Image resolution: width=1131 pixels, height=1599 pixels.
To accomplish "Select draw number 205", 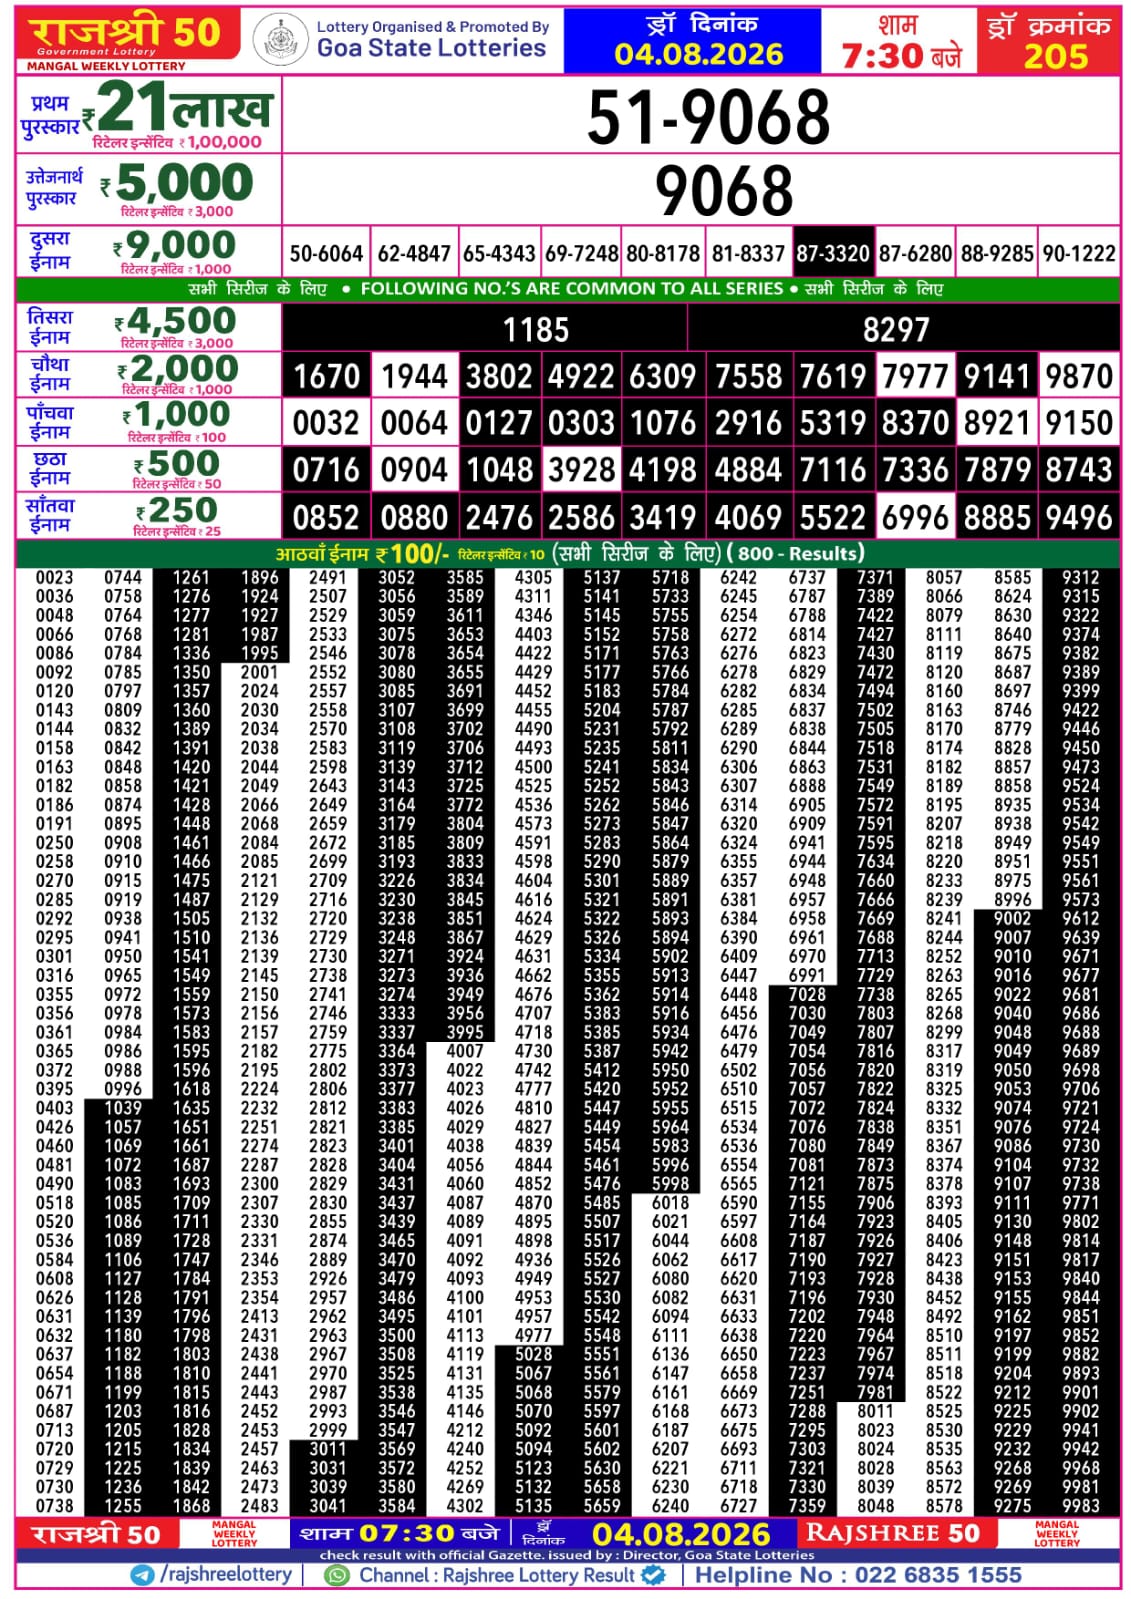I will pyautogui.click(x=1055, y=56).
